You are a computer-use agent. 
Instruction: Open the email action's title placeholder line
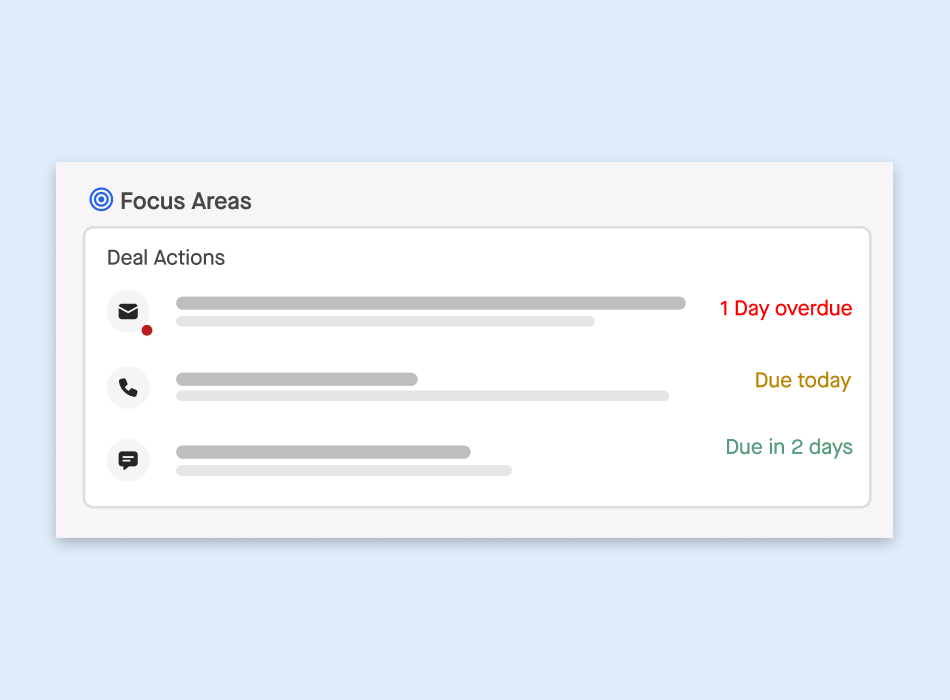(430, 303)
